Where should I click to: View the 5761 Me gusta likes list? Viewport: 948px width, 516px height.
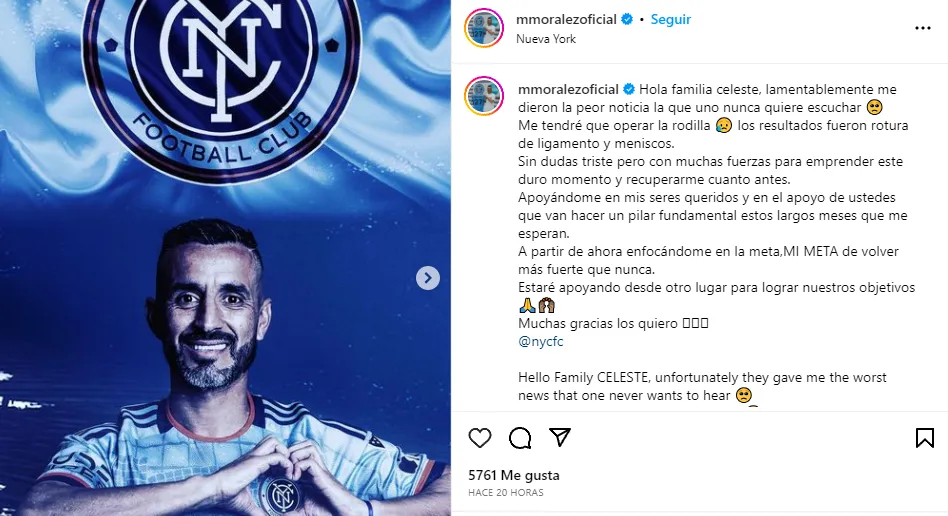[x=514, y=475]
